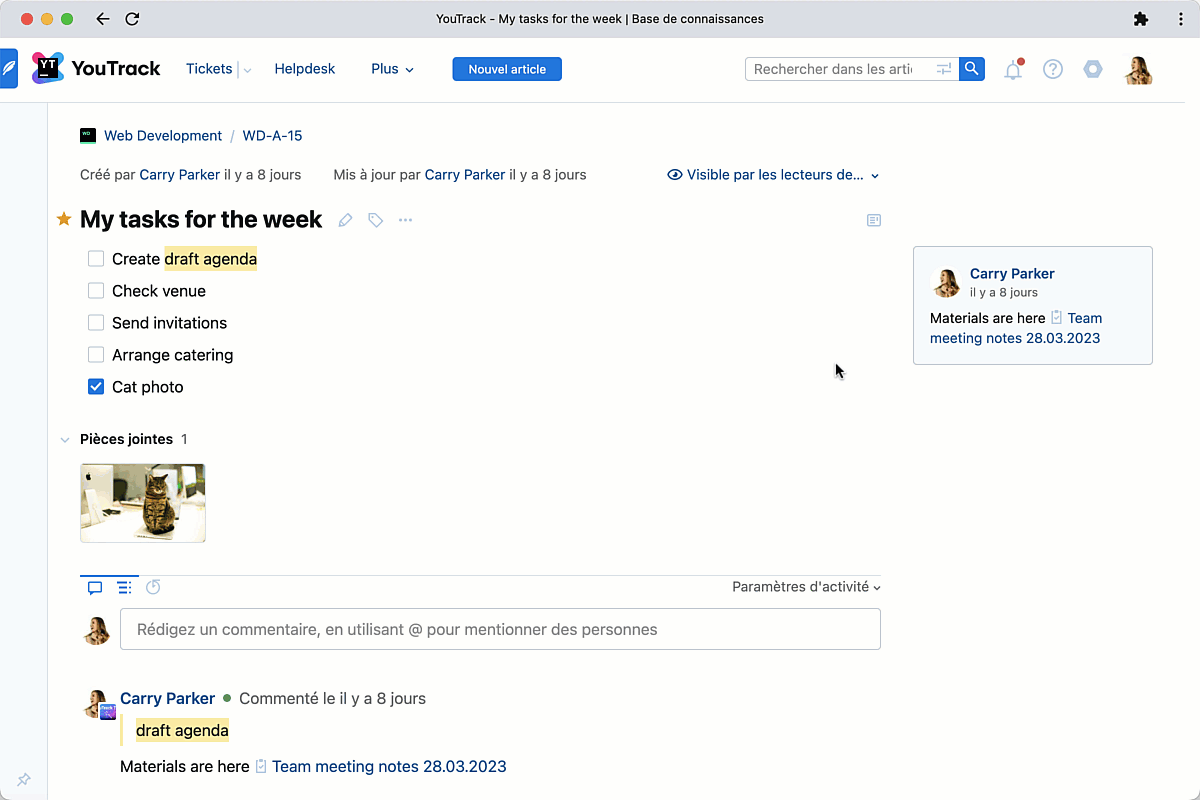Uncheck the Cat photo task
This screenshot has width=1200, height=800.
click(x=95, y=386)
